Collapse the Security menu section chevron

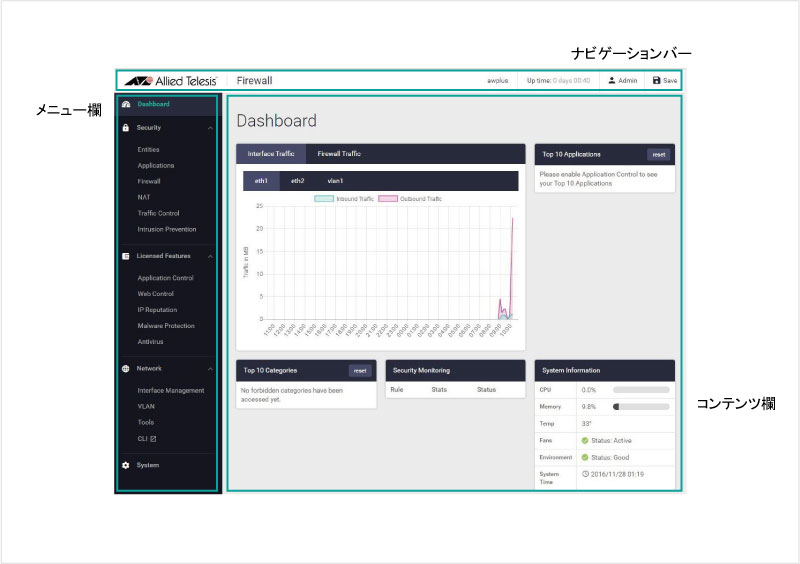[210, 128]
